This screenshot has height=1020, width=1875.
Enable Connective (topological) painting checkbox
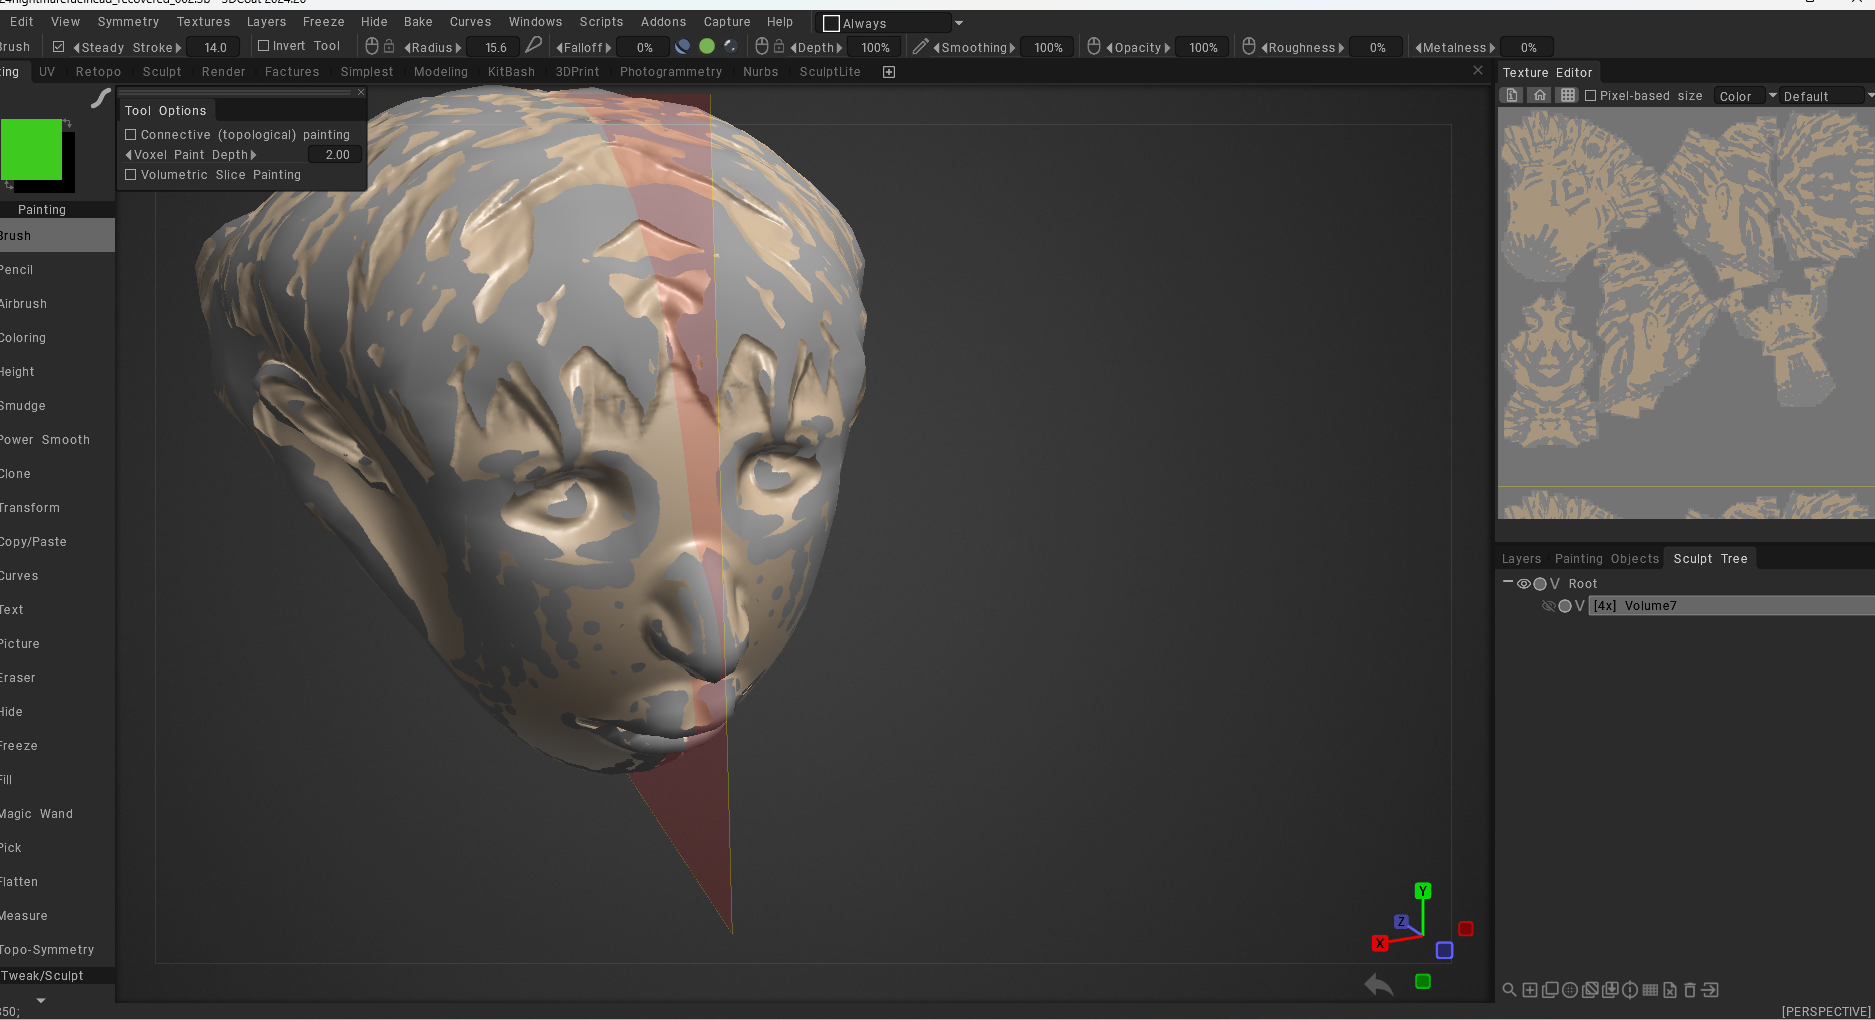point(131,135)
